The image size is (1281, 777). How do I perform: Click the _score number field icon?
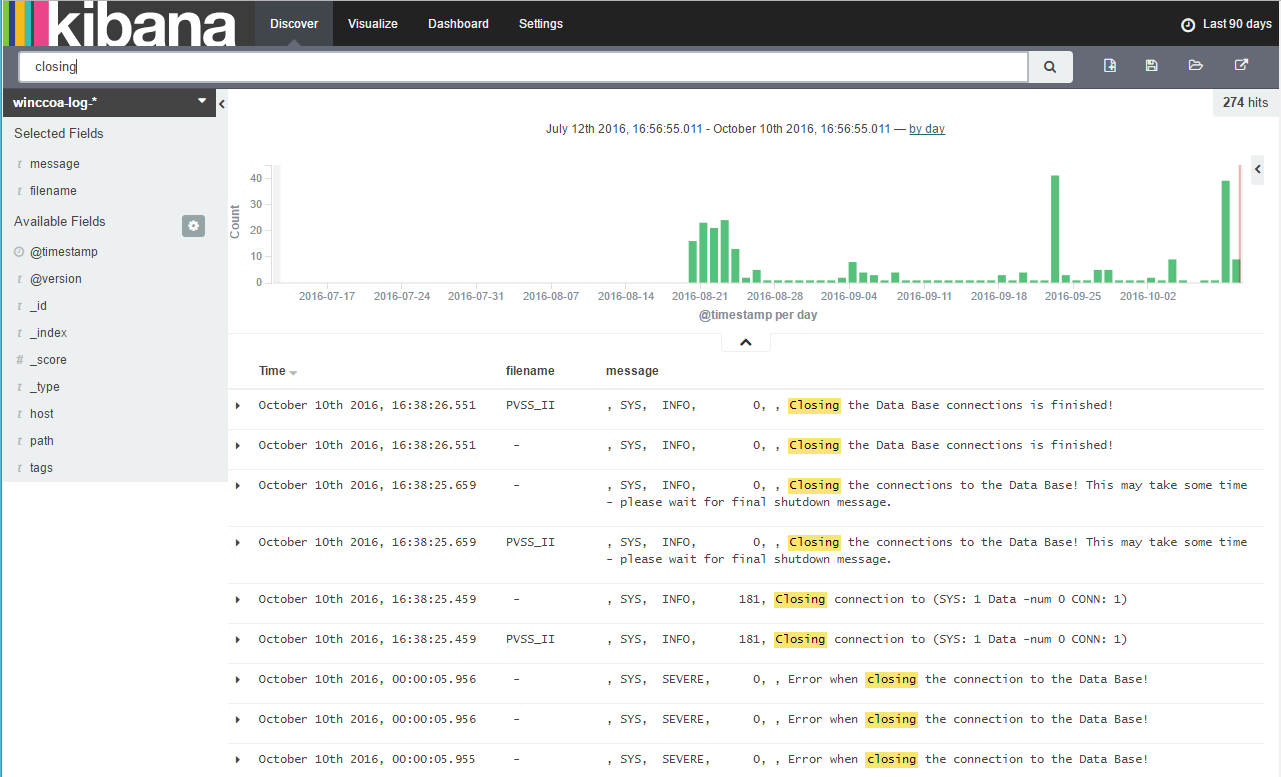19,360
